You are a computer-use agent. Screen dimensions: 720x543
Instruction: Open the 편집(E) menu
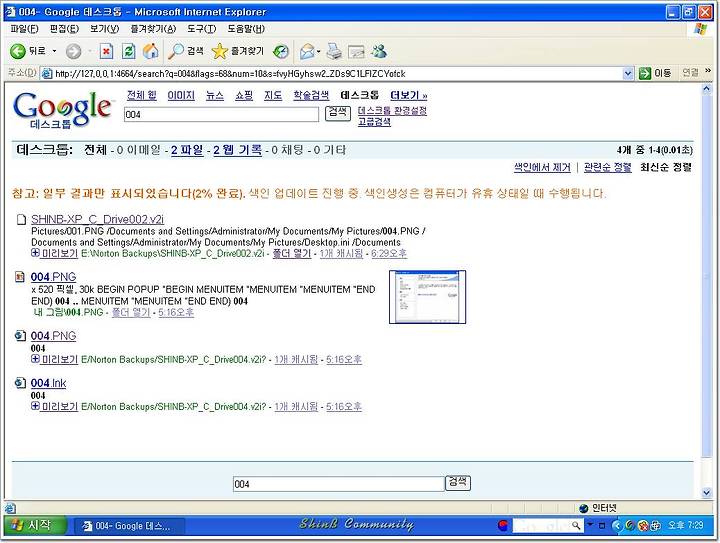64,29
